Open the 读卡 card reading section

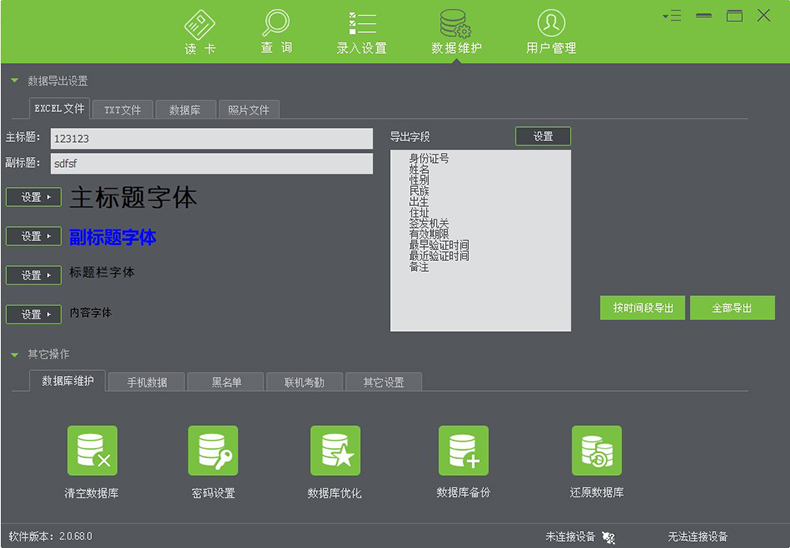tap(199, 30)
